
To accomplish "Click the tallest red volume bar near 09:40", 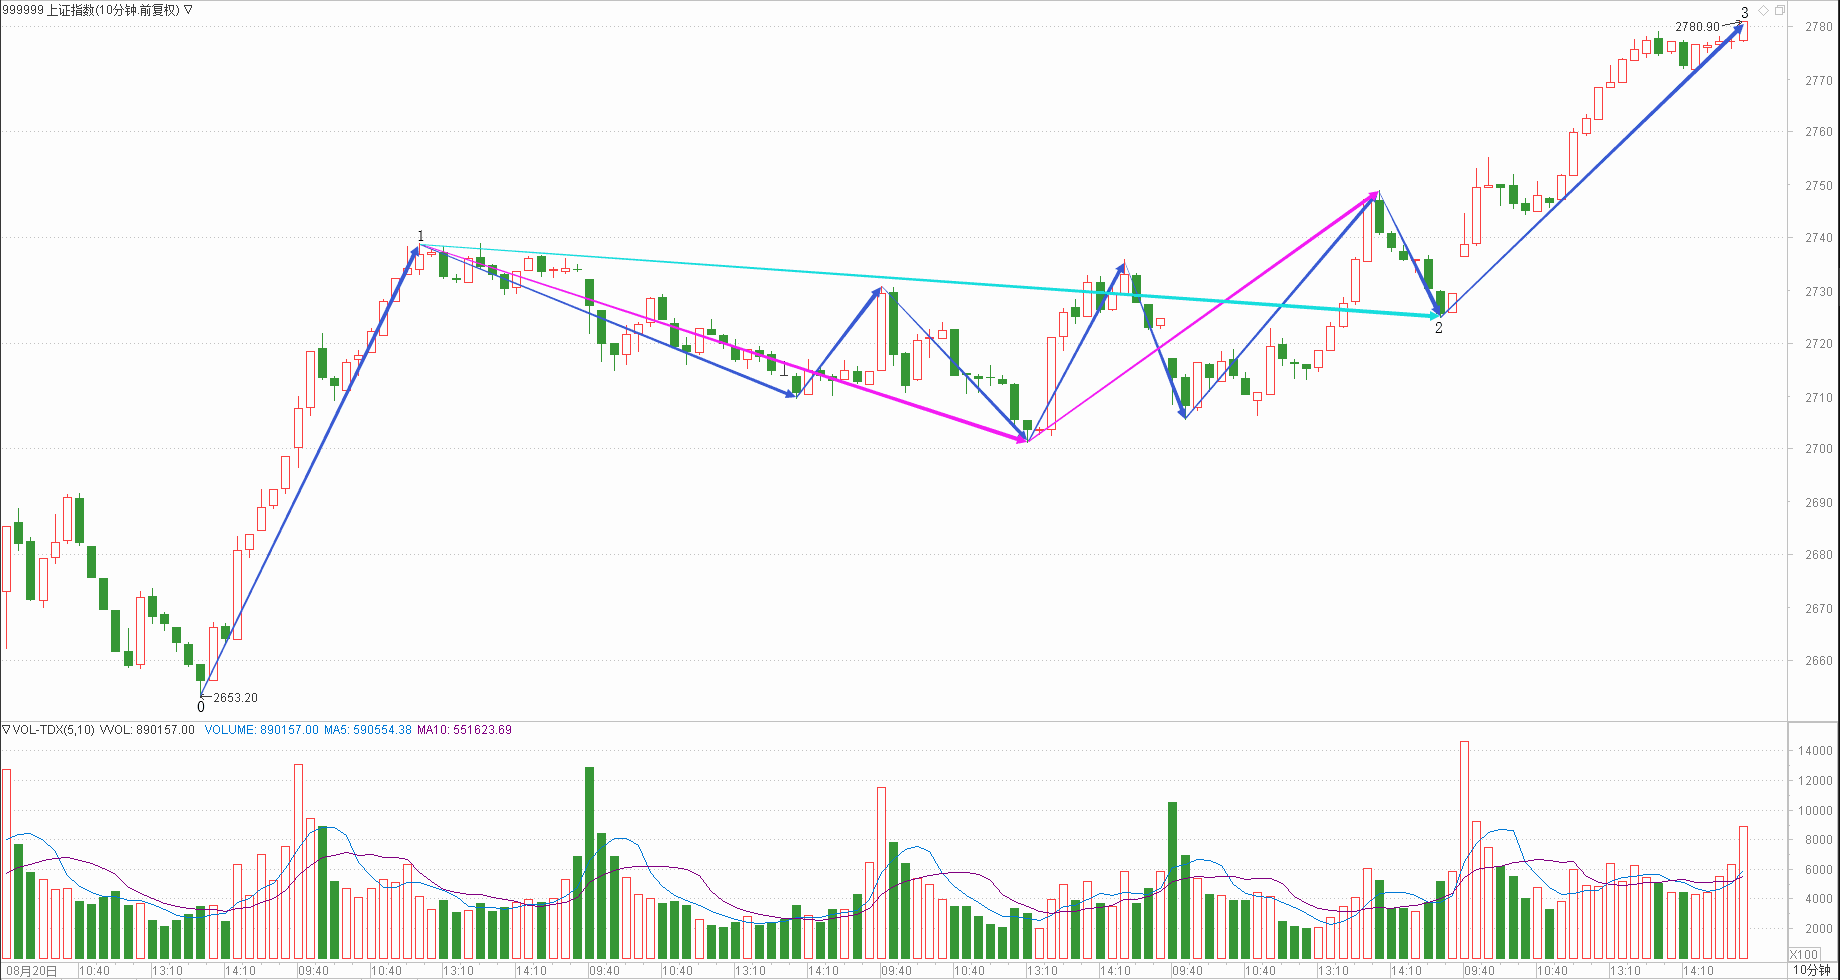I will point(1465,850).
